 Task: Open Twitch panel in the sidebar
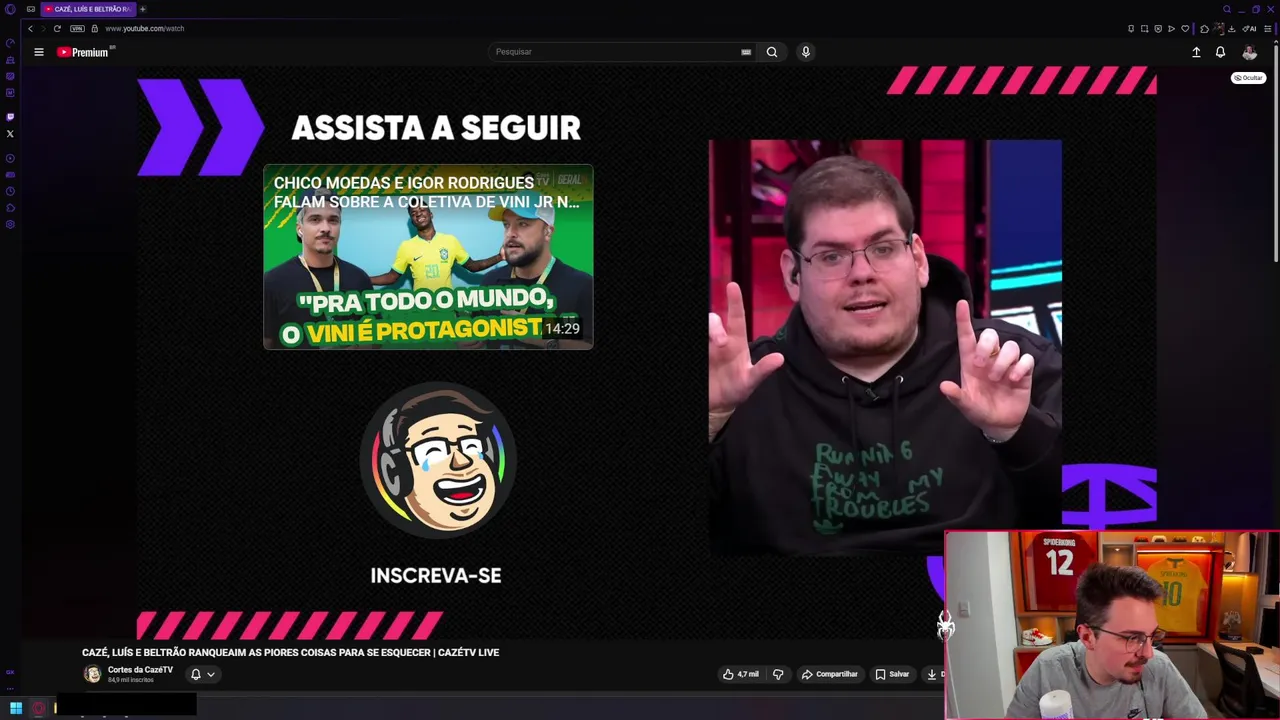pos(10,117)
